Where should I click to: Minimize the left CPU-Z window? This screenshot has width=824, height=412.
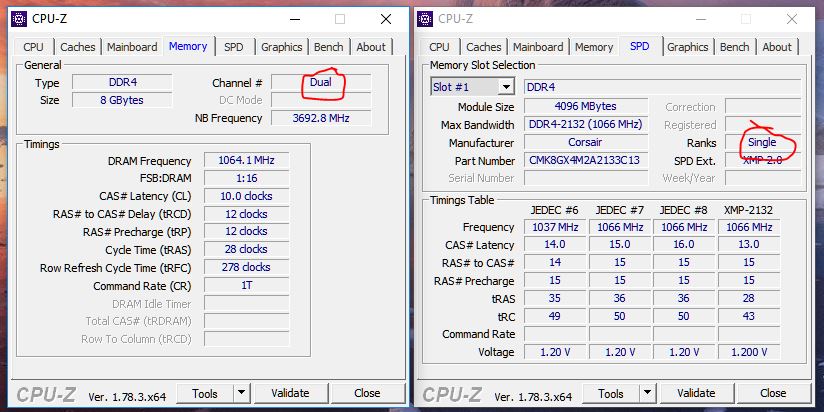[295, 19]
